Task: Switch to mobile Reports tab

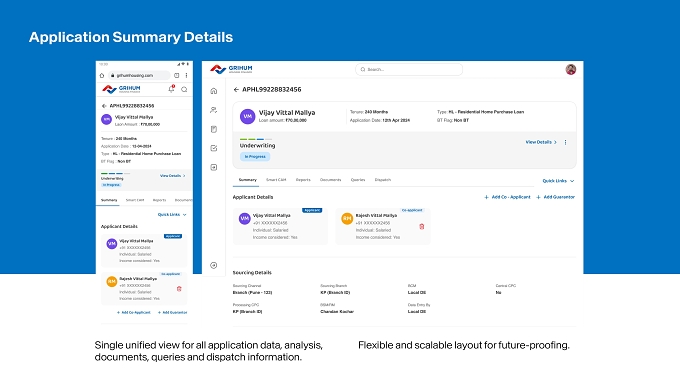Action: 160,200
